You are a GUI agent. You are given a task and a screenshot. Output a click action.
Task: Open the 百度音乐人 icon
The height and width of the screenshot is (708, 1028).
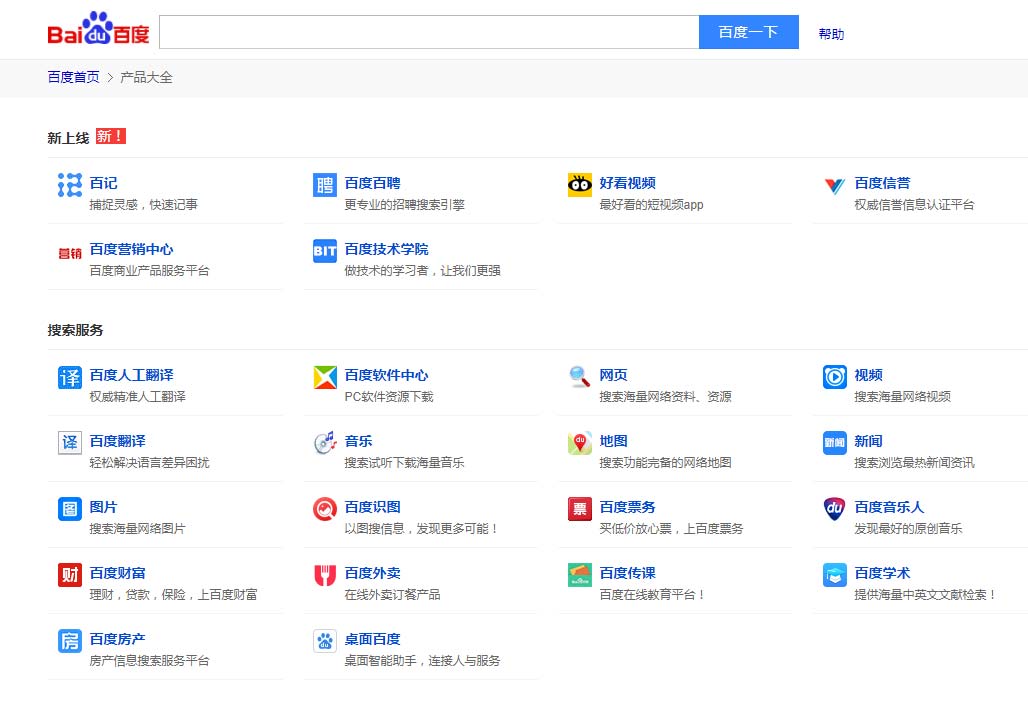coord(835,509)
